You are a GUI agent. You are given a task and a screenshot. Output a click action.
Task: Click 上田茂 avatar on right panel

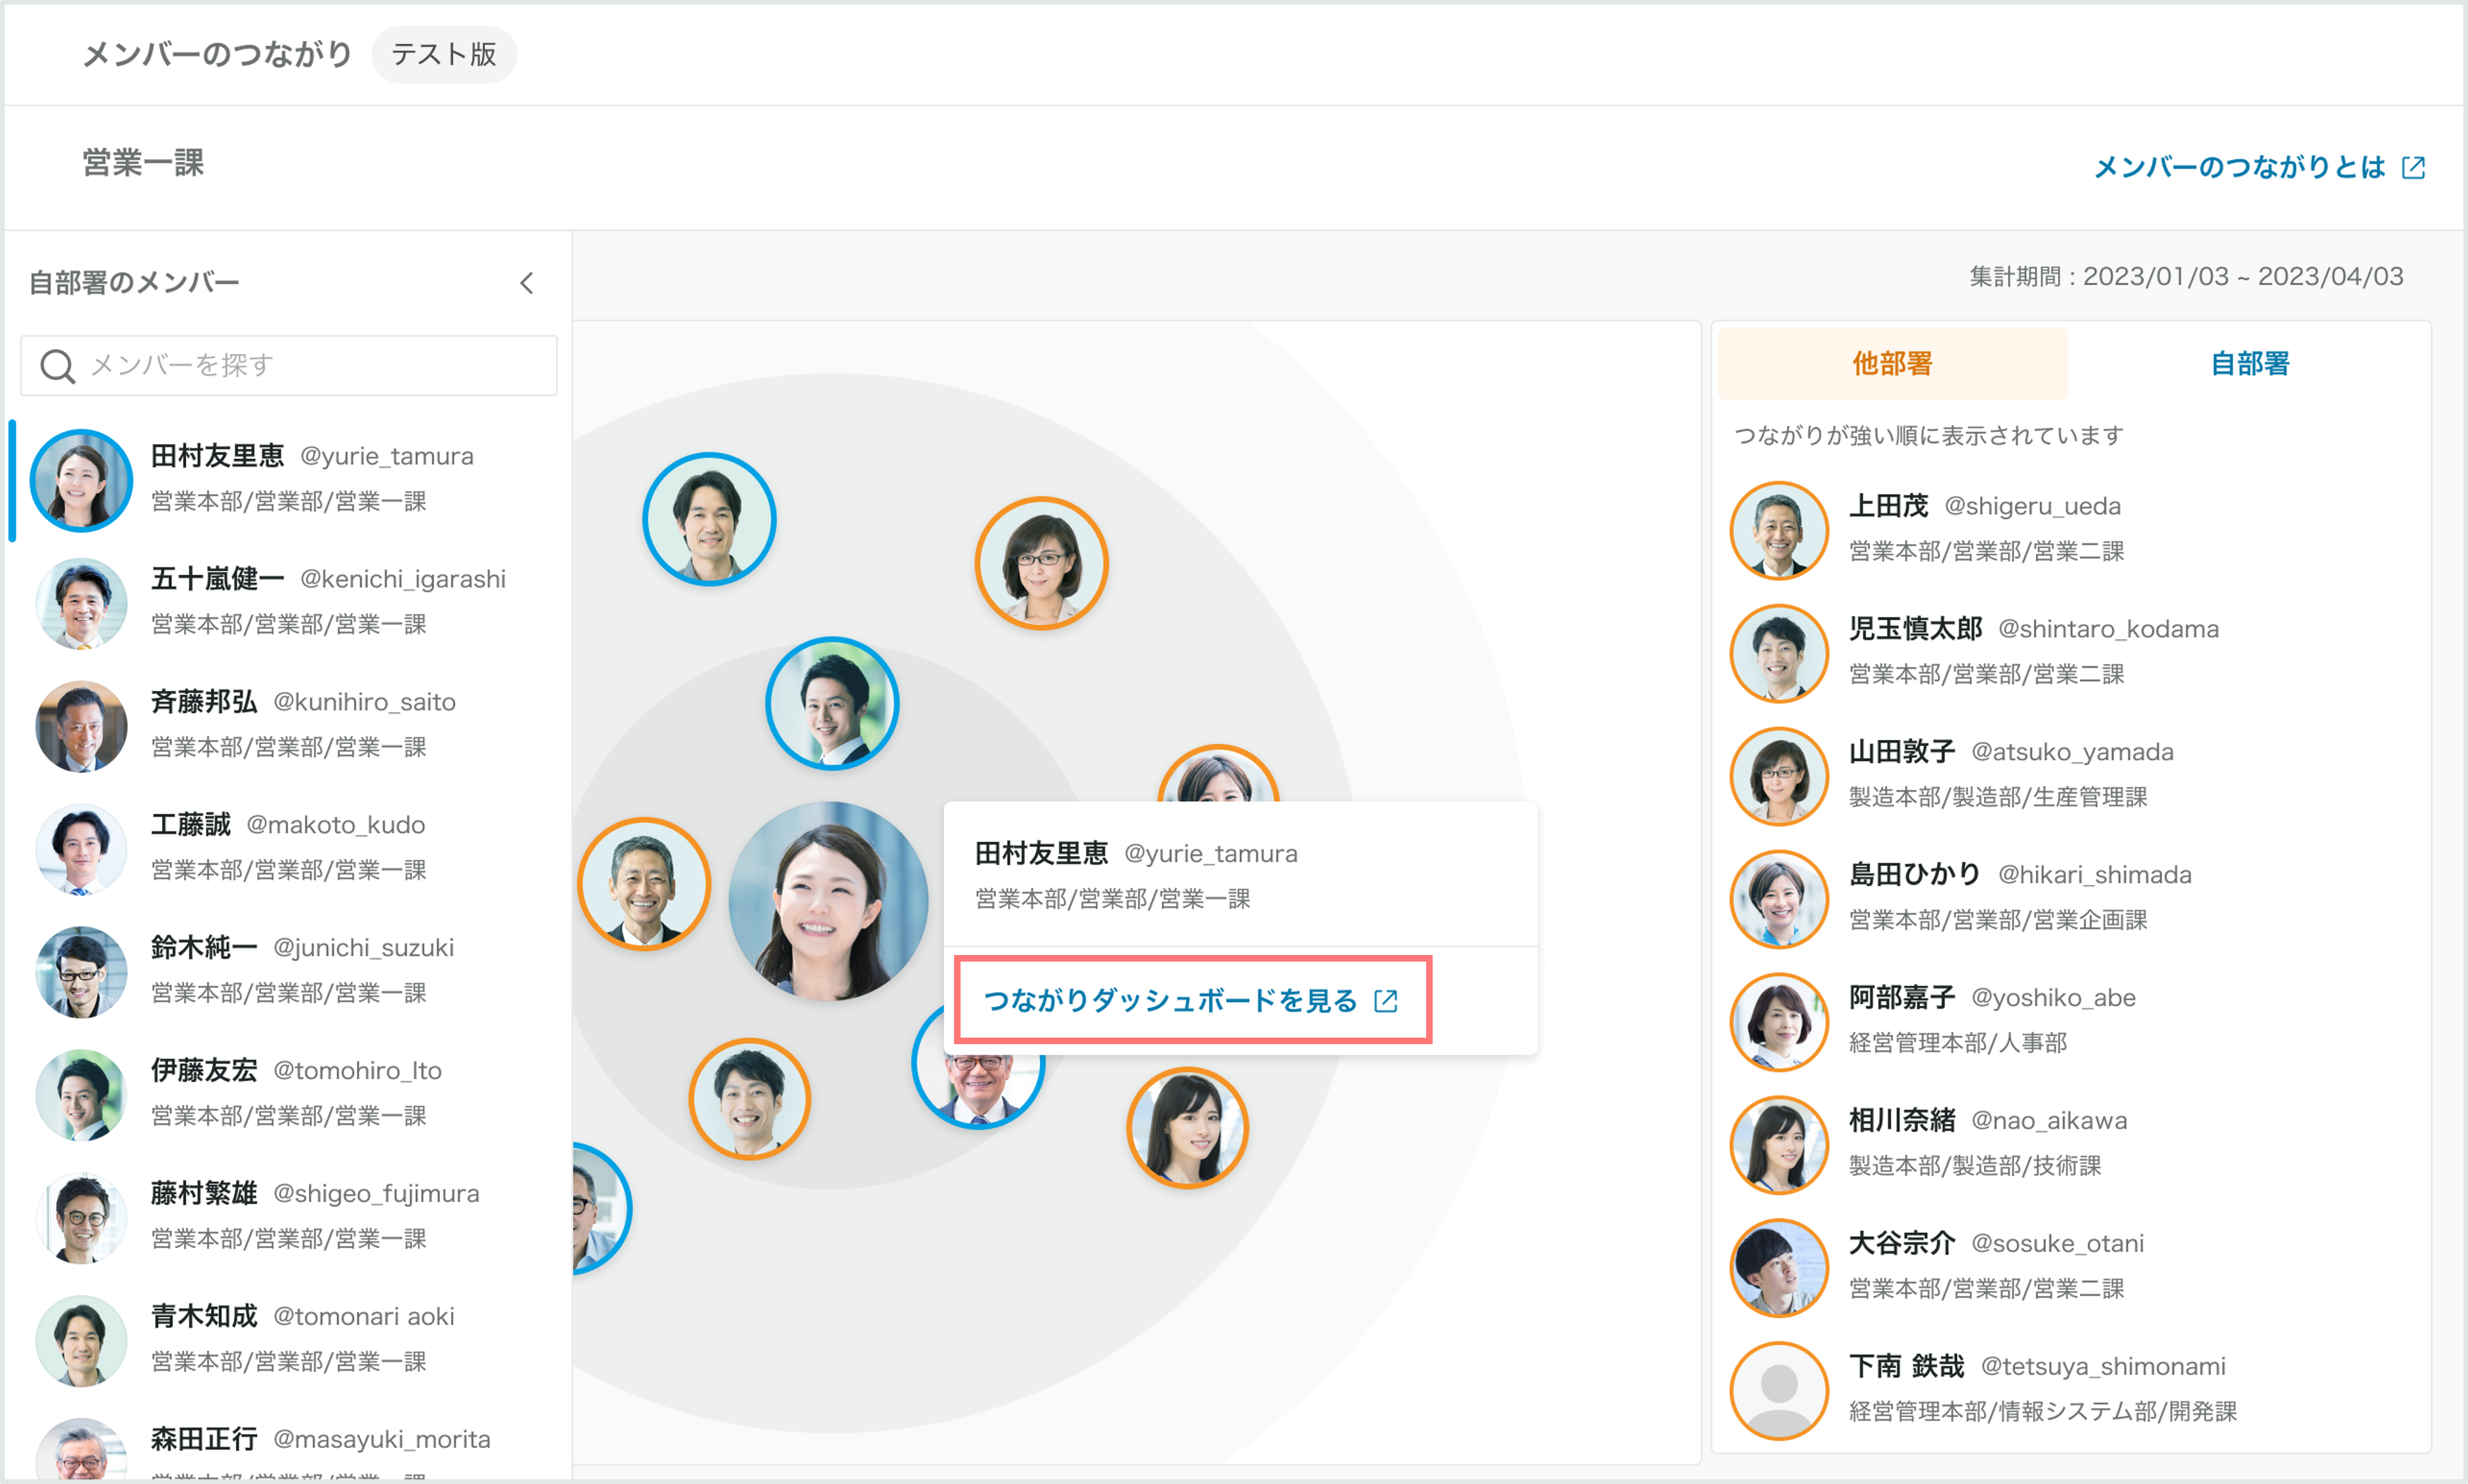pyautogui.click(x=1779, y=531)
